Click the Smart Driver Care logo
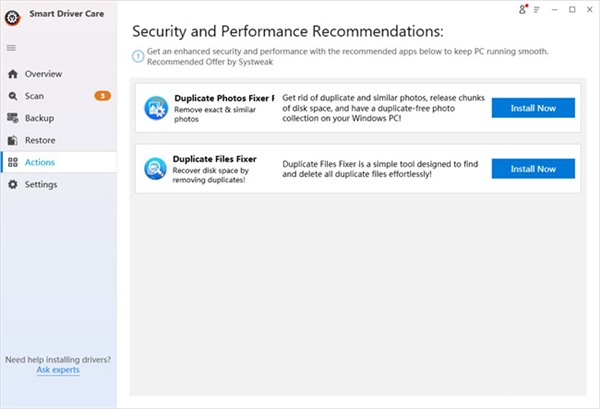Image resolution: width=600 pixels, height=409 pixels. click(x=12, y=14)
